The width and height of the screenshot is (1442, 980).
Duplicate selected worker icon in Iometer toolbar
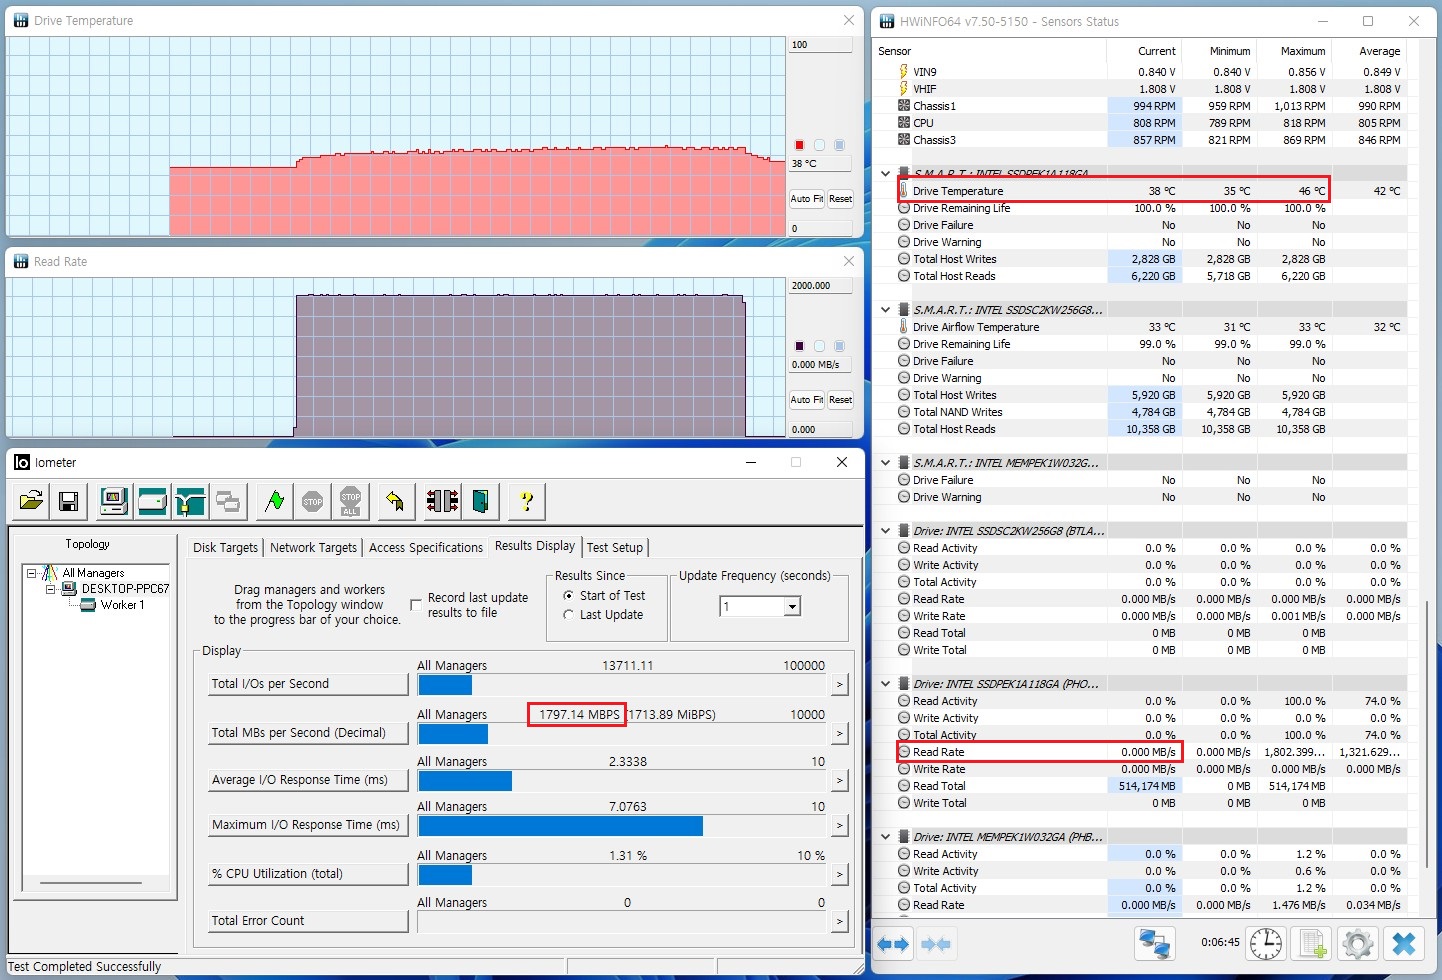pyautogui.click(x=228, y=501)
